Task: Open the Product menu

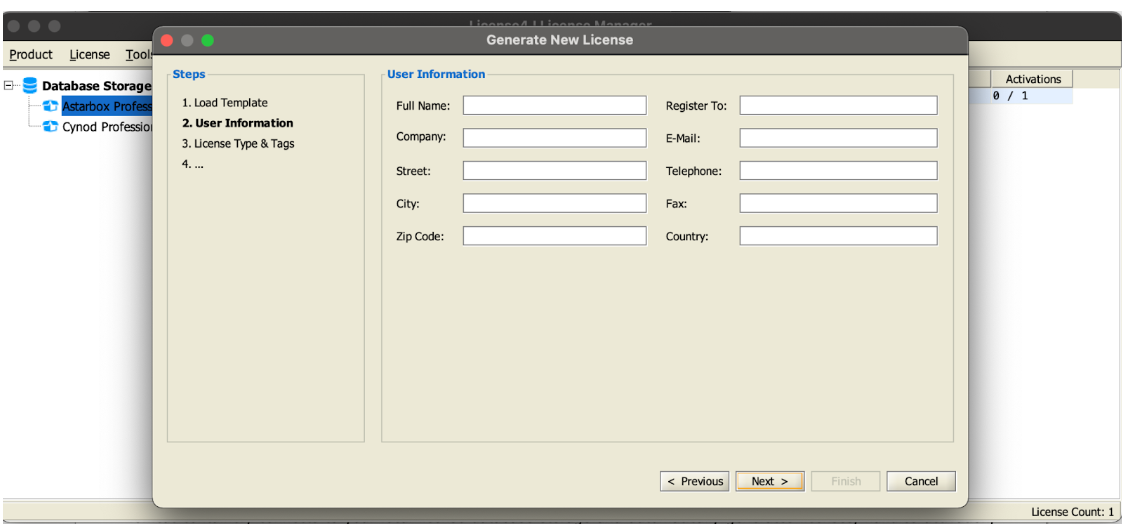Action: coord(31,54)
